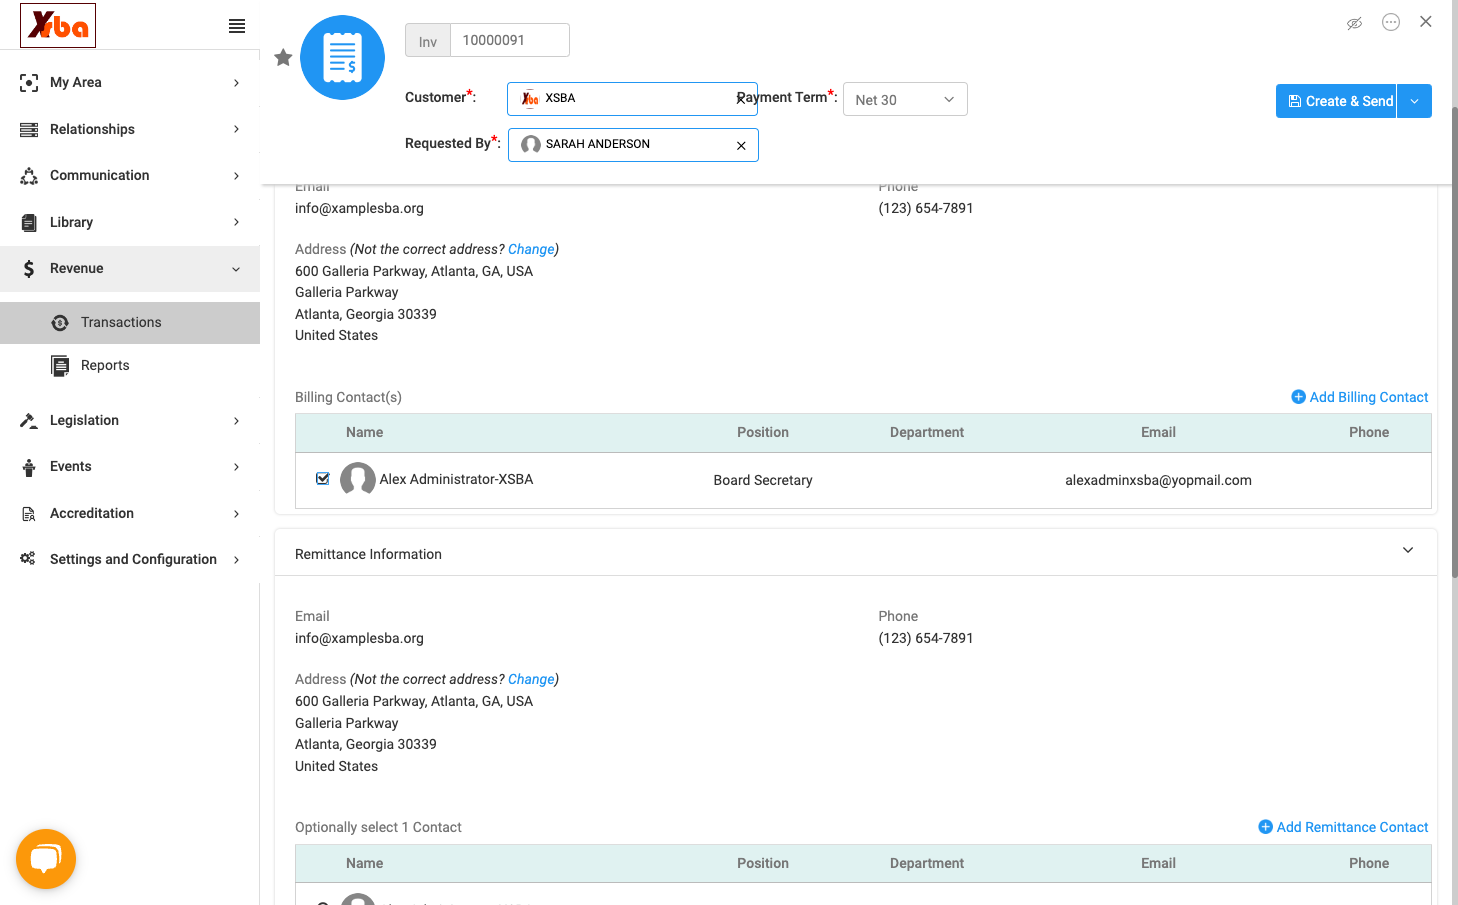This screenshot has width=1458, height=905.
Task: Click the Requested By field
Action: 633,145
